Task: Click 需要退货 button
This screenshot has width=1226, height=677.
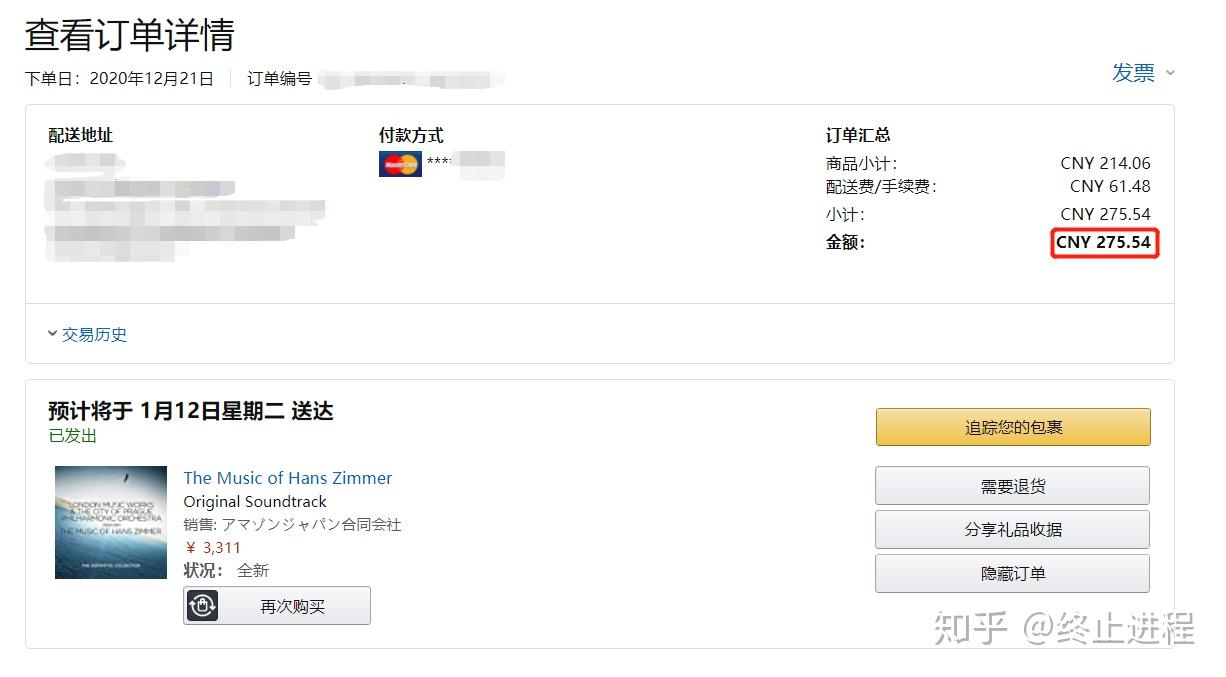Action: [x=1012, y=486]
